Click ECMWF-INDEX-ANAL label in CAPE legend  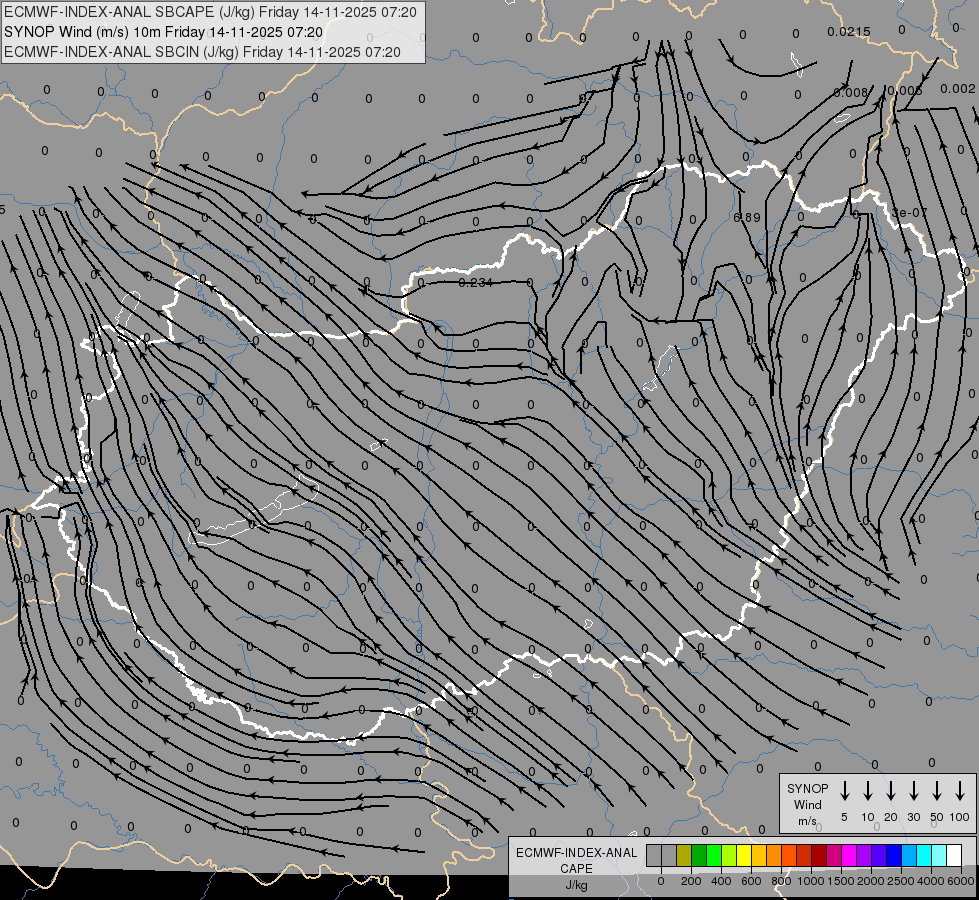pyautogui.click(x=576, y=853)
